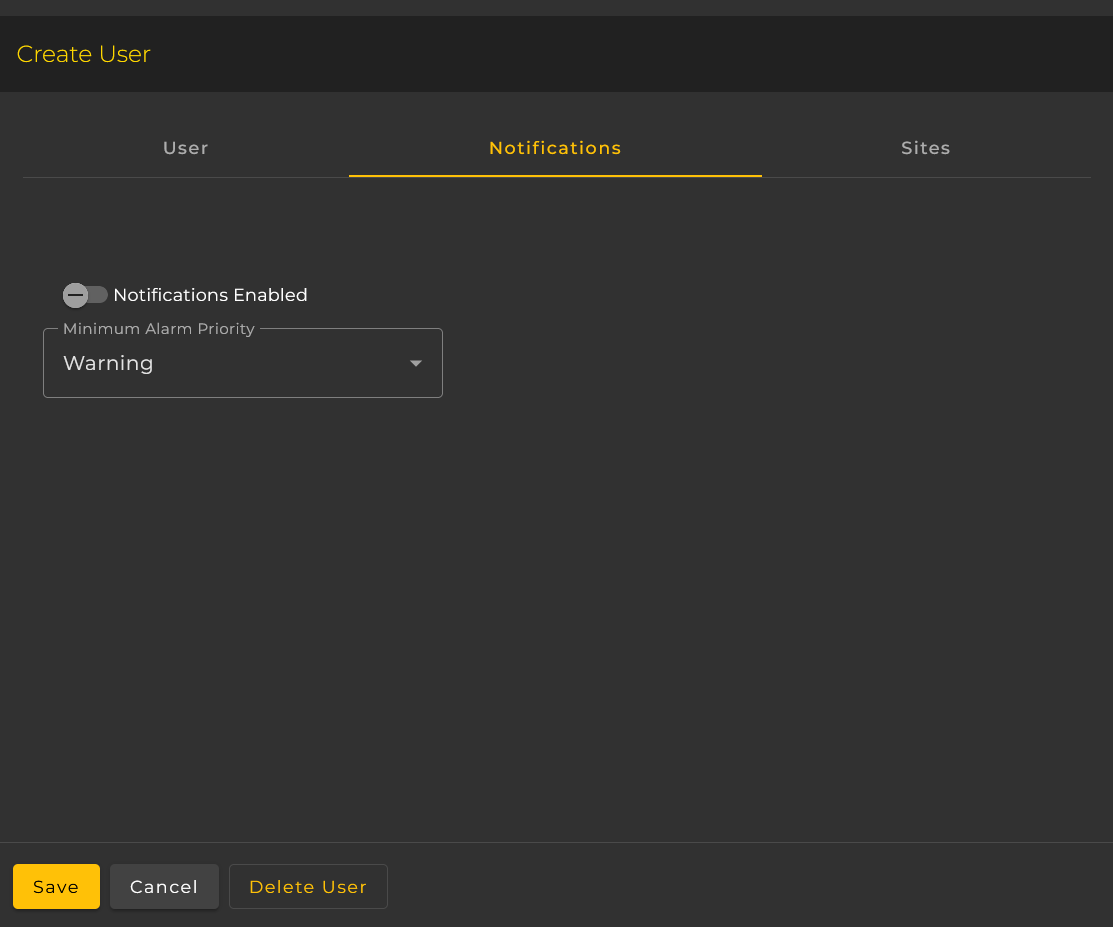Click the "Warning" selected priority value

click(x=108, y=363)
